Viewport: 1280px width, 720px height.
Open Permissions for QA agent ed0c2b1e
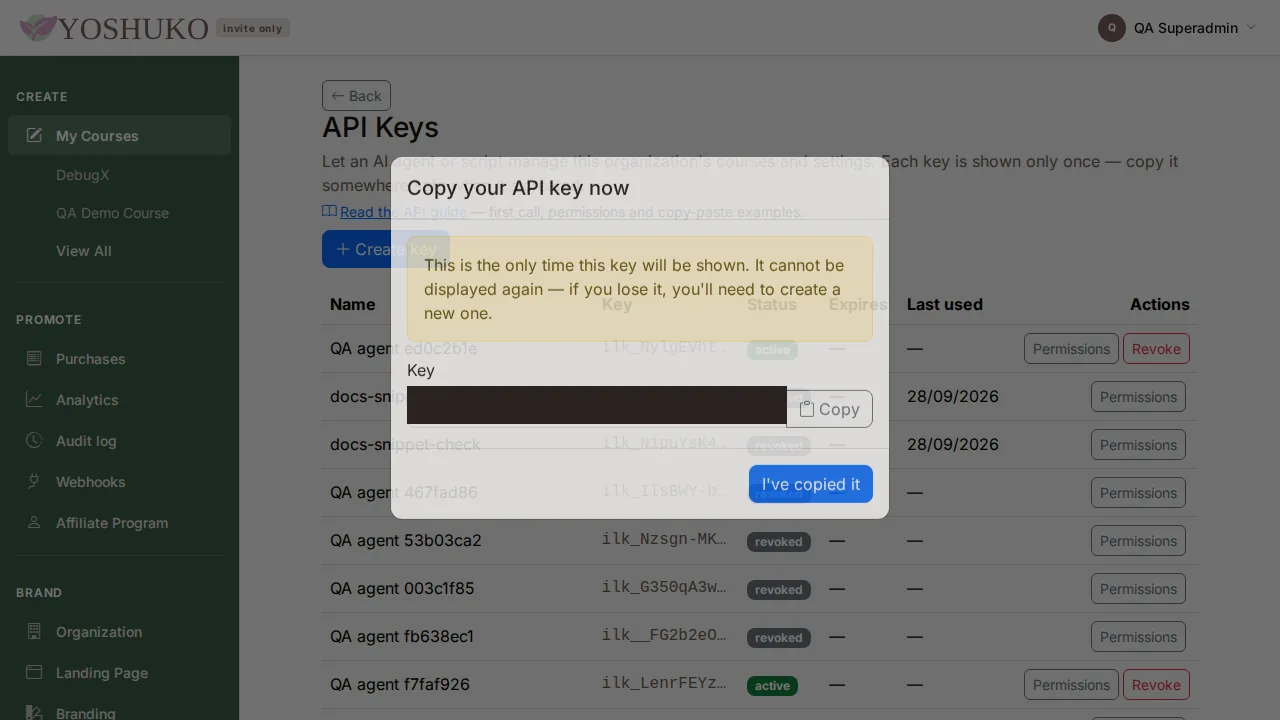[x=1071, y=349]
